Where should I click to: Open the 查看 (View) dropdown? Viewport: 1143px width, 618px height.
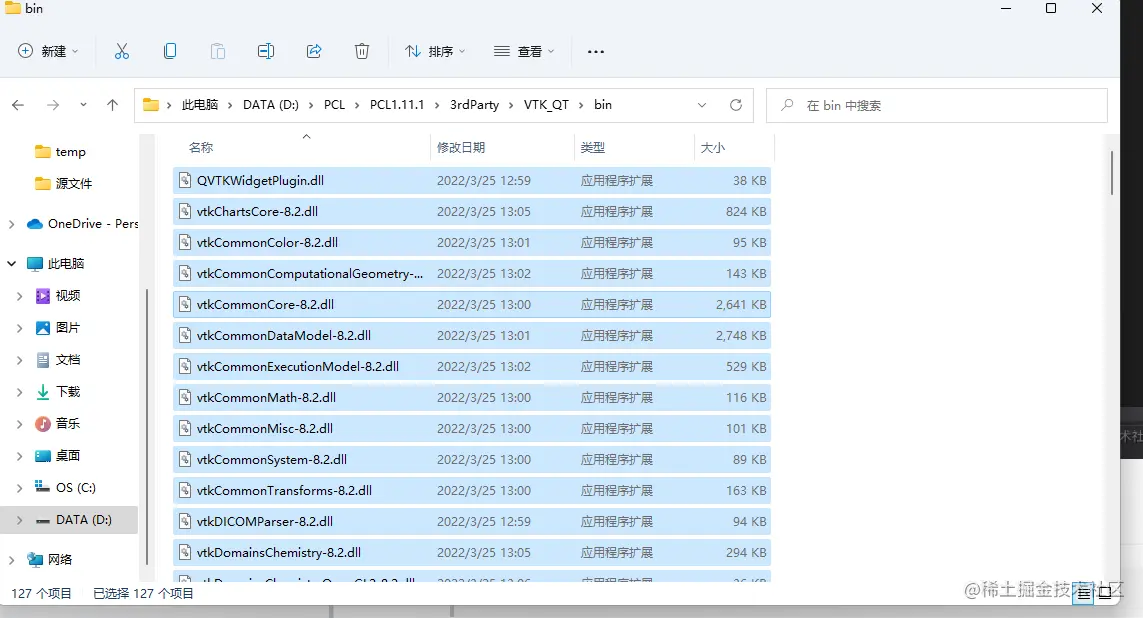(x=524, y=51)
